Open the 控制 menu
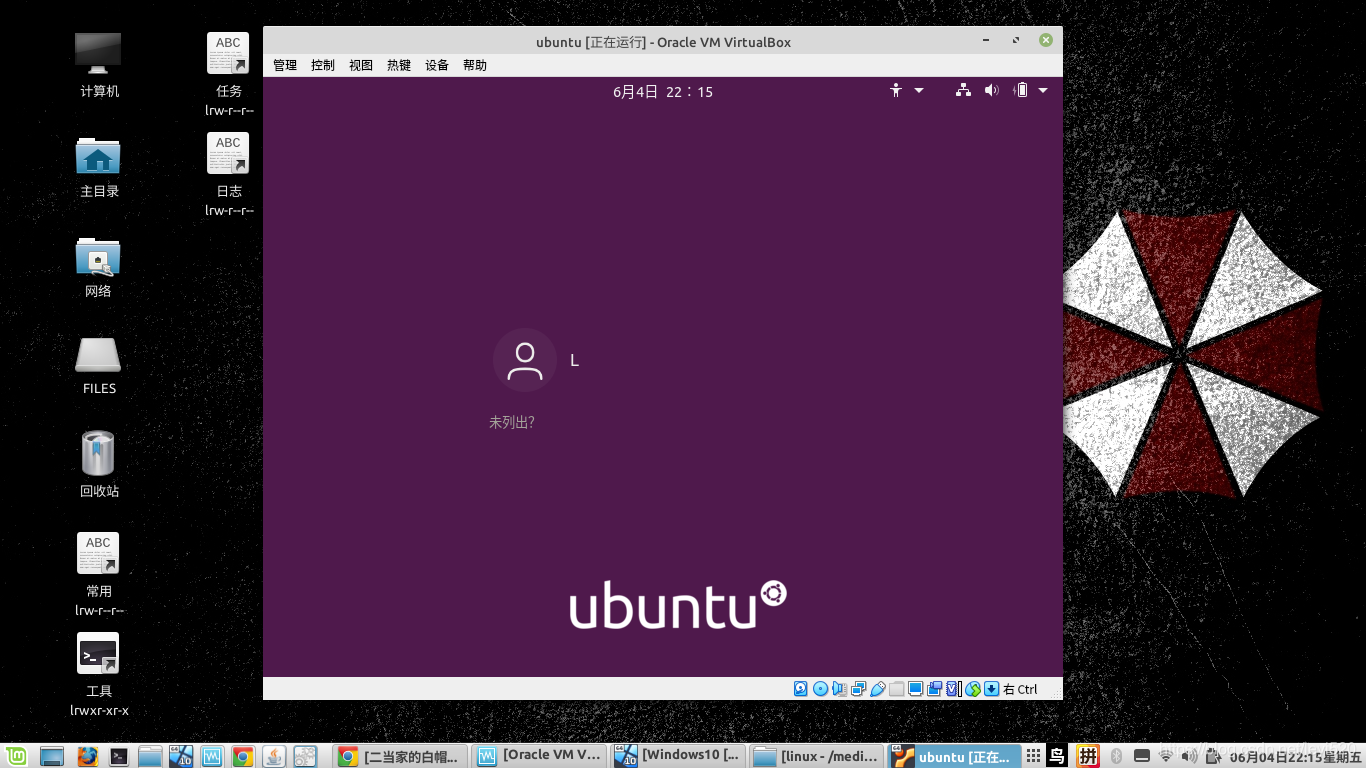The width and height of the screenshot is (1366, 768). click(x=323, y=65)
